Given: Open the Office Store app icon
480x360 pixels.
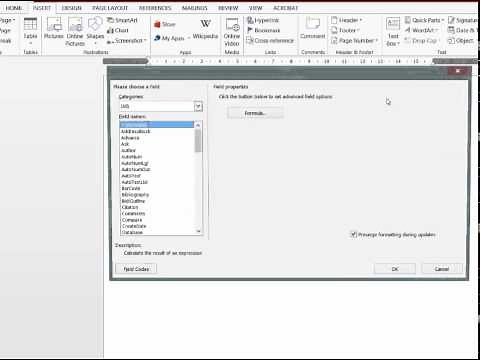Looking at the screenshot, I should point(165,24).
